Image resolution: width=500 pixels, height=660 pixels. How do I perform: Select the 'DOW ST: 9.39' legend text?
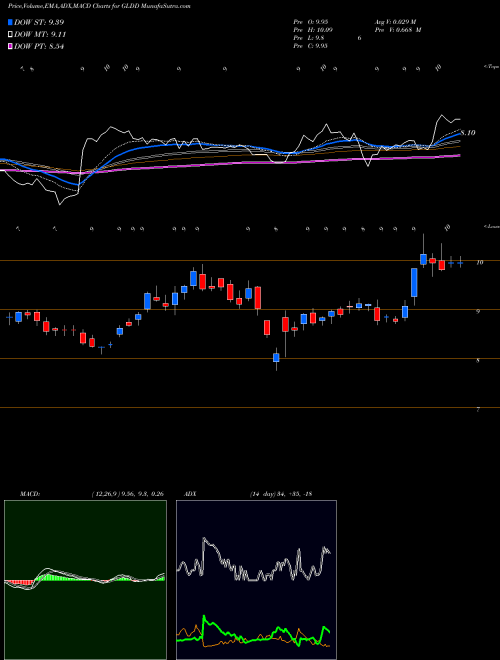[39, 22]
